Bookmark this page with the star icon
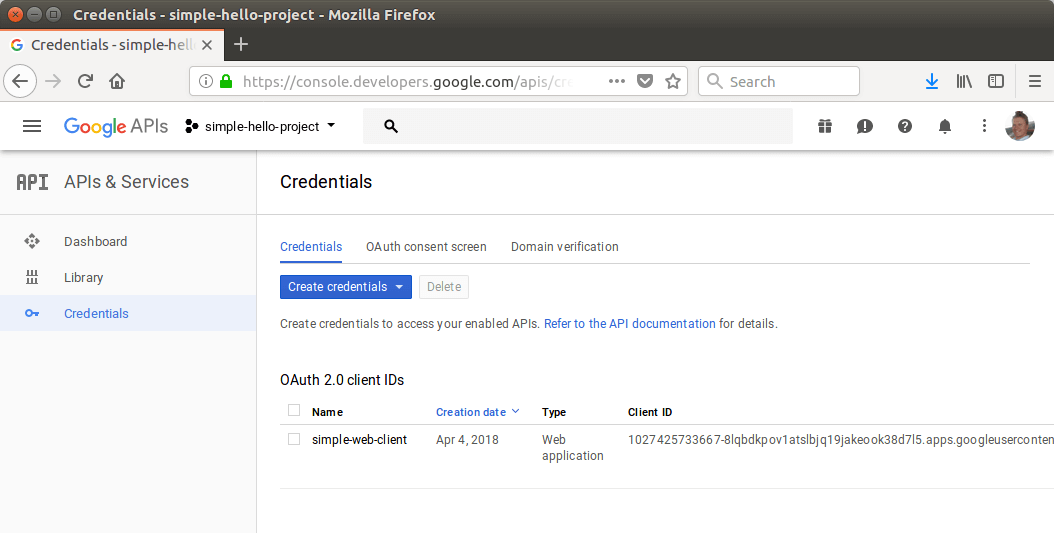 673,82
